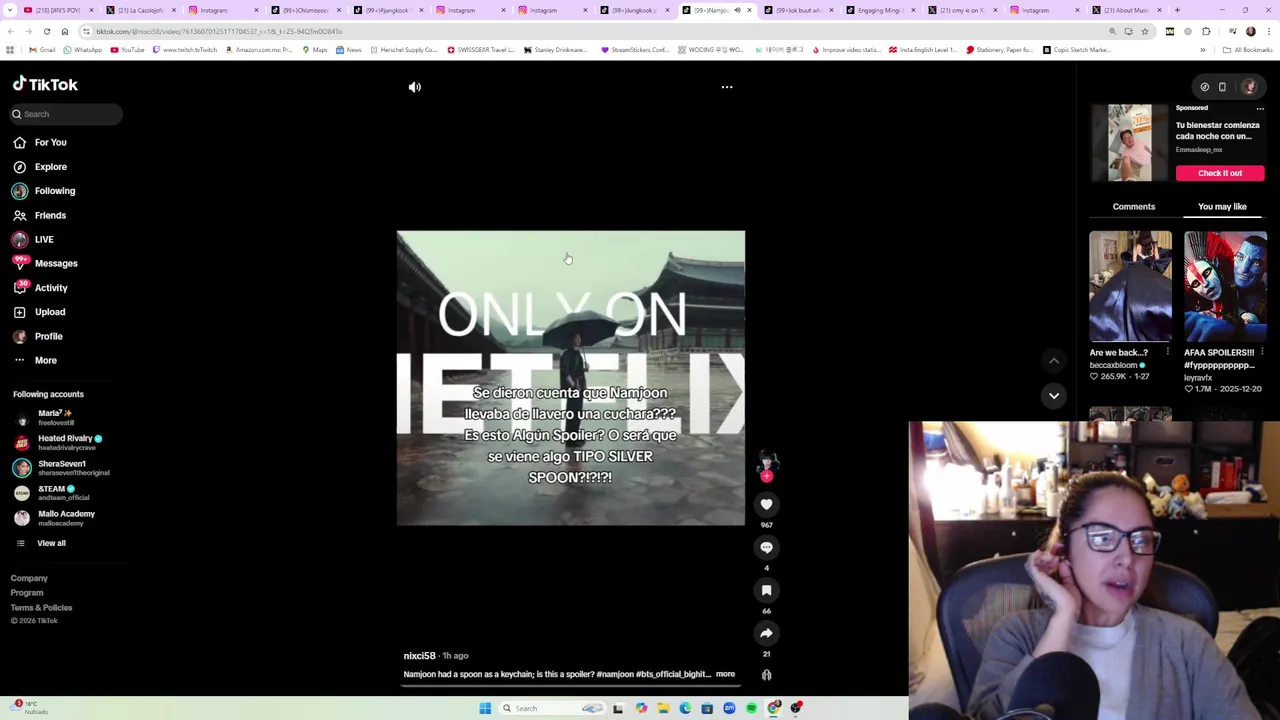This screenshot has width=1280, height=720.
Task: Expand the Company footer section
Action: (29, 578)
